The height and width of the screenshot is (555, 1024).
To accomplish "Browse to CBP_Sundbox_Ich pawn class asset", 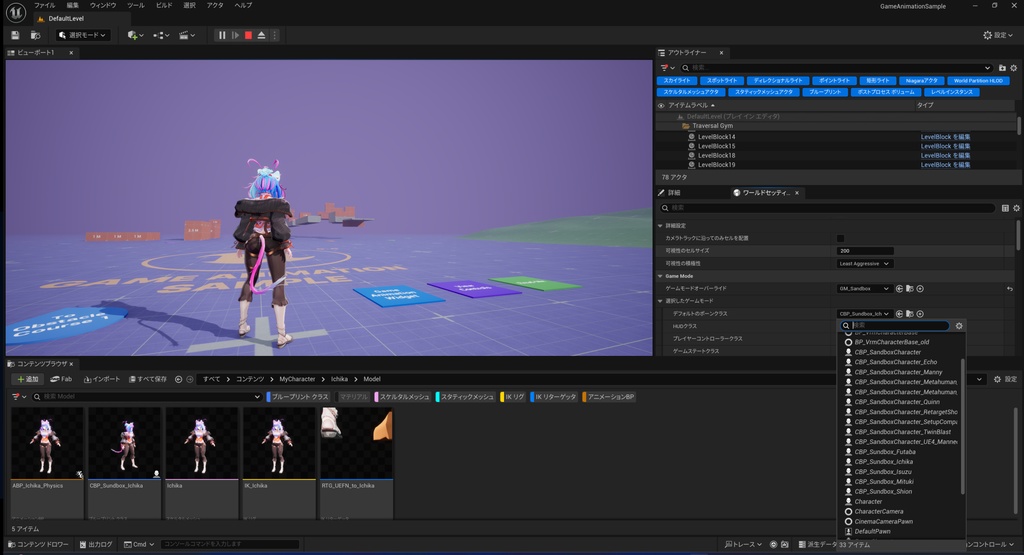I will coord(910,314).
